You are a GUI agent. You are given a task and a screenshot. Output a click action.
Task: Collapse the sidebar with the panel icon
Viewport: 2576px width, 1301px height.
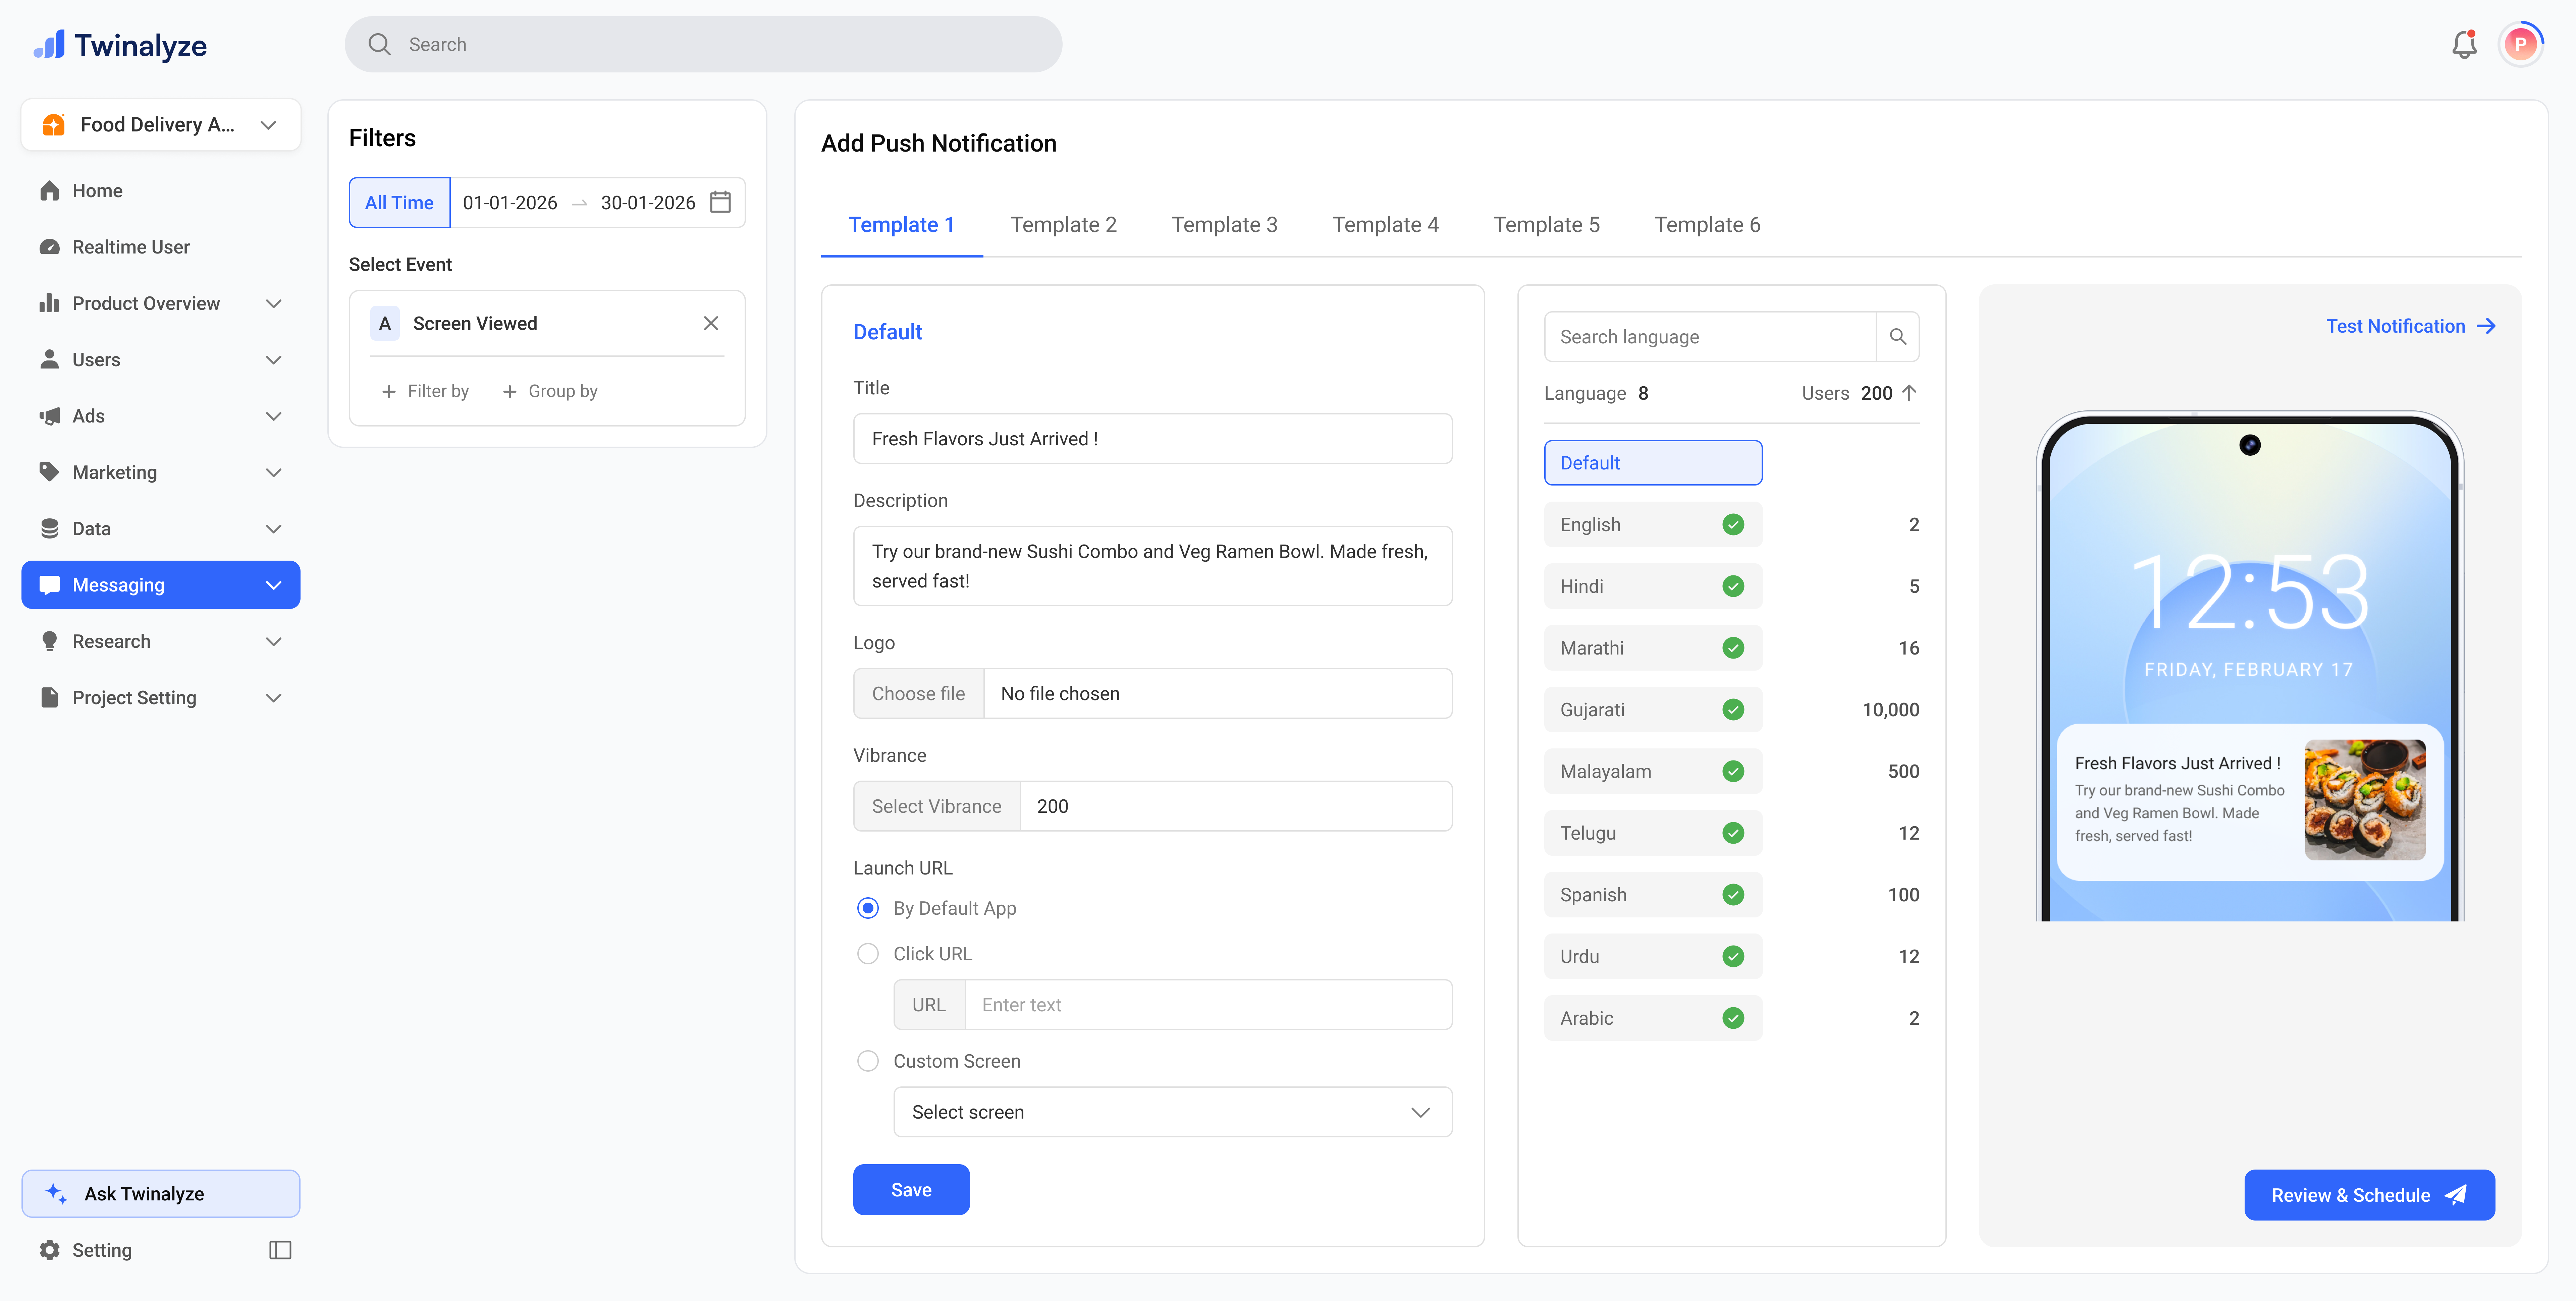click(x=280, y=1250)
